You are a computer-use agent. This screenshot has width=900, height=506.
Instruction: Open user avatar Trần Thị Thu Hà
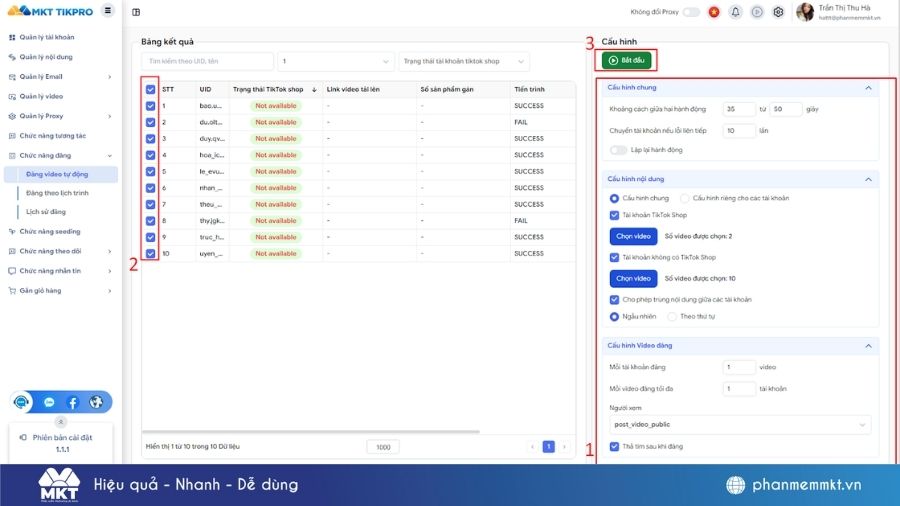point(805,12)
